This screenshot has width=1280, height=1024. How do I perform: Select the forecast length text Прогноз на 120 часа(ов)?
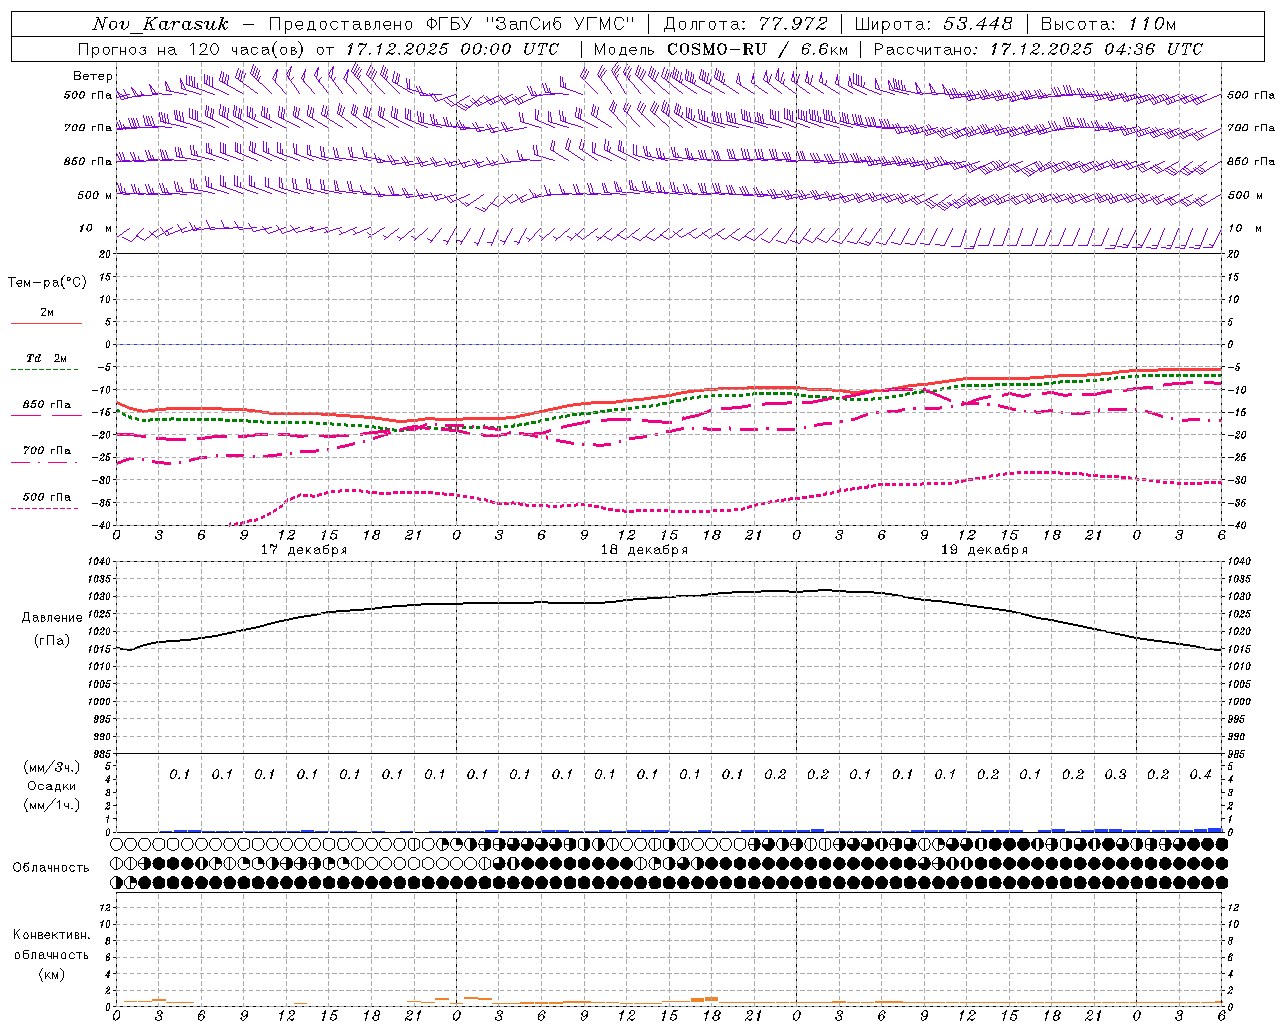(192, 49)
